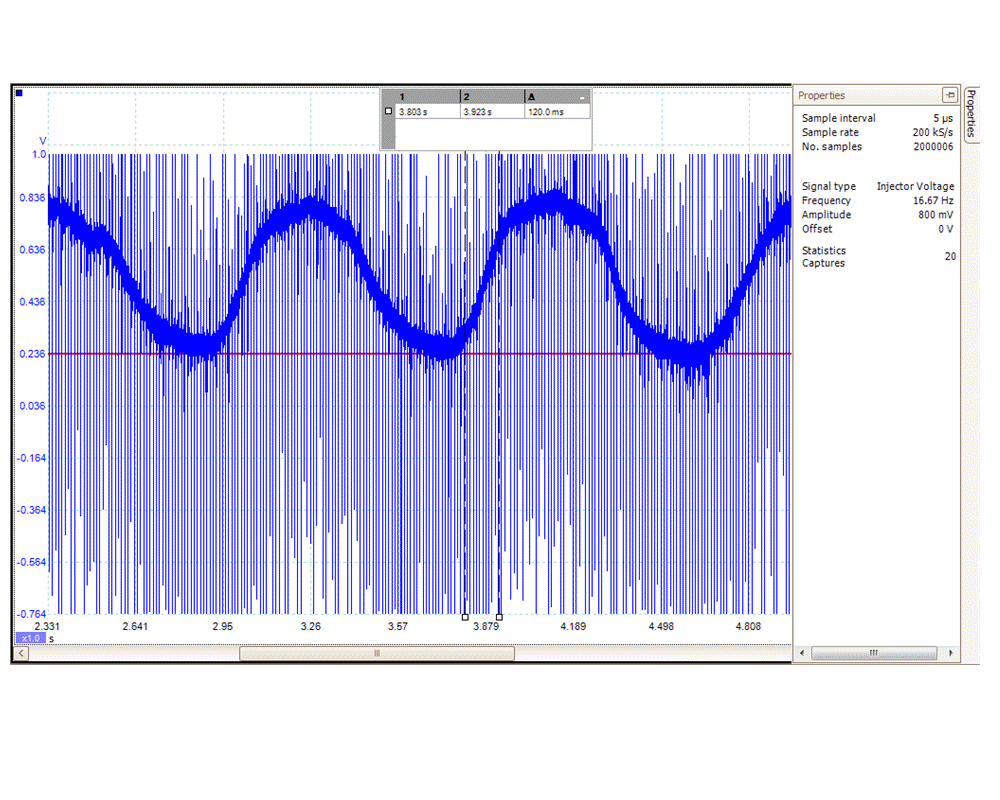Click the 3.26 time axis label

[x=311, y=626]
